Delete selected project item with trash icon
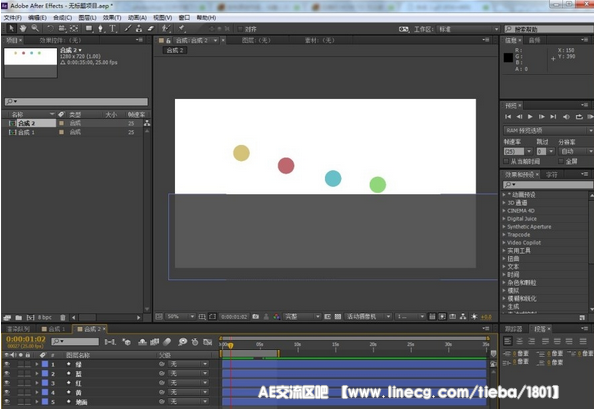The width and height of the screenshot is (594, 409). pyautogui.click(x=63, y=318)
